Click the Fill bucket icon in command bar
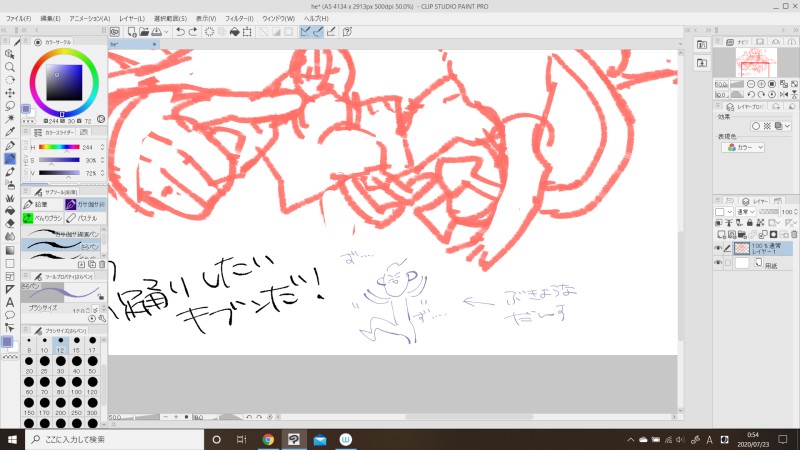This screenshot has height=450, width=800. [x=234, y=32]
